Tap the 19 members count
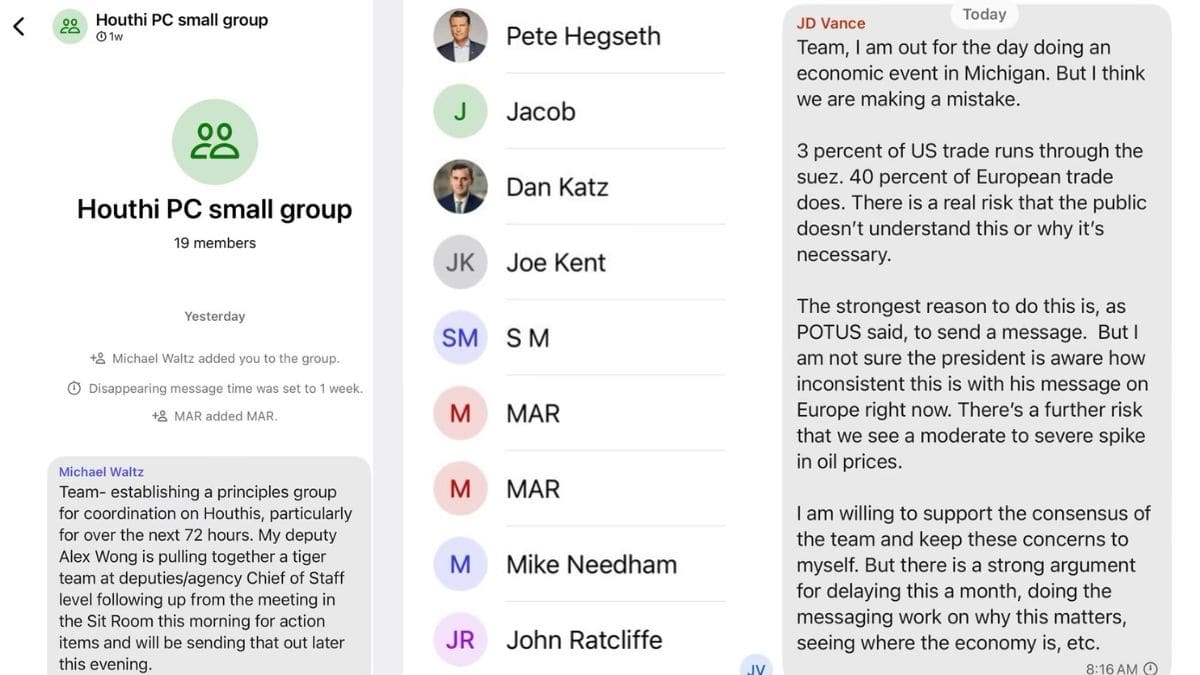 (214, 243)
